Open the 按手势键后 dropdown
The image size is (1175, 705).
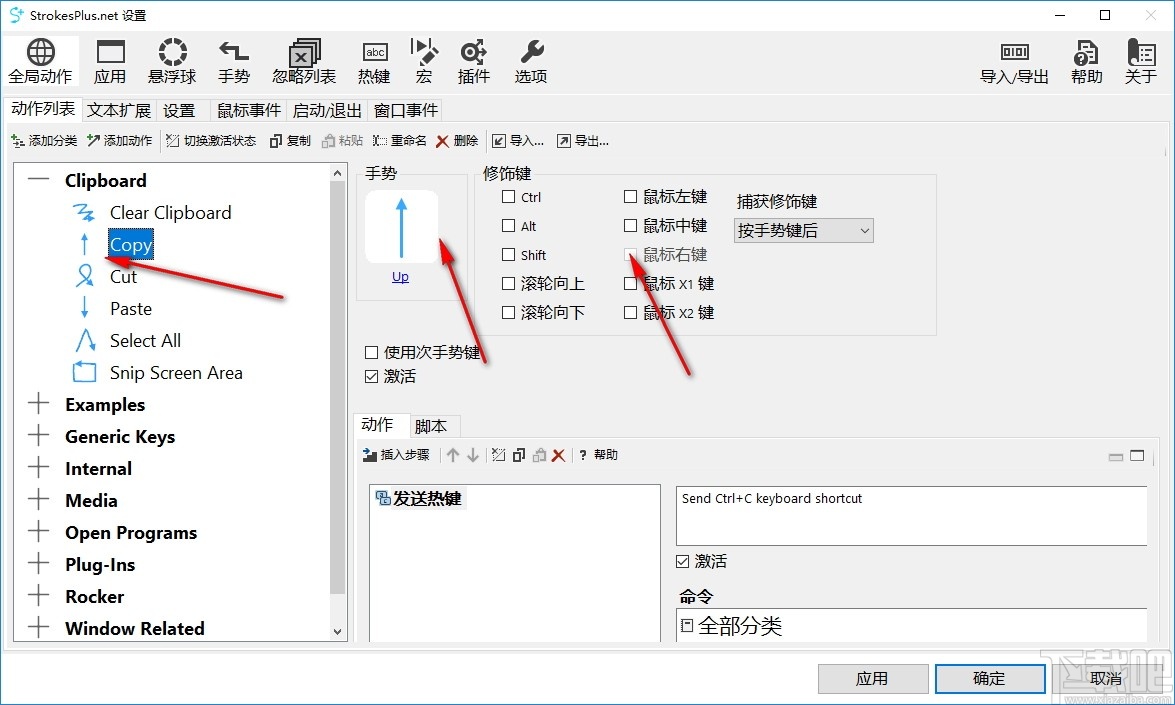pyautogui.click(x=802, y=230)
